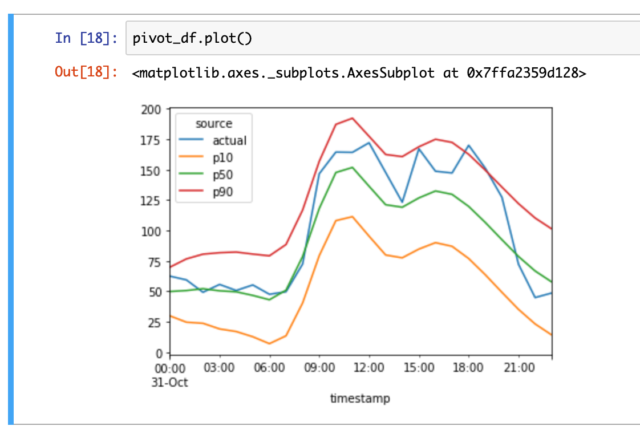Click the 50 y-axis tick label
Viewport: 640px width, 430px height.
pyautogui.click(x=154, y=292)
